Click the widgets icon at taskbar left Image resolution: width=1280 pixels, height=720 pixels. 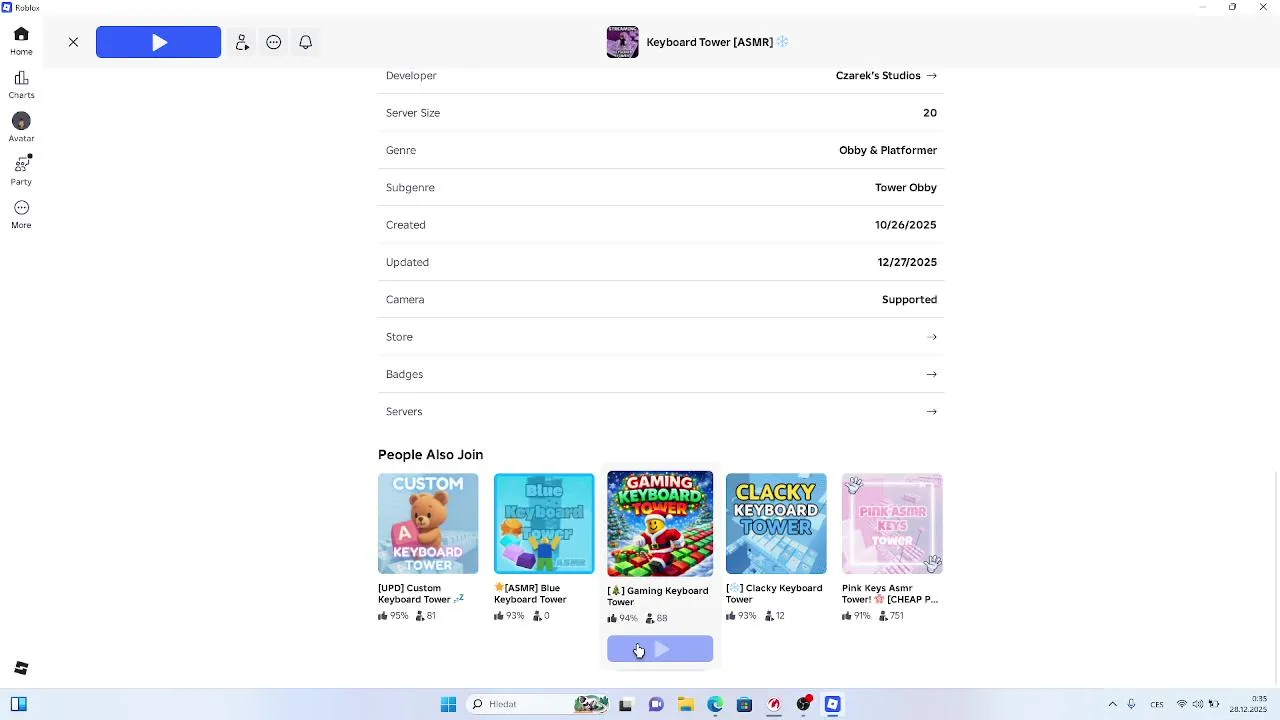click(x=18, y=704)
